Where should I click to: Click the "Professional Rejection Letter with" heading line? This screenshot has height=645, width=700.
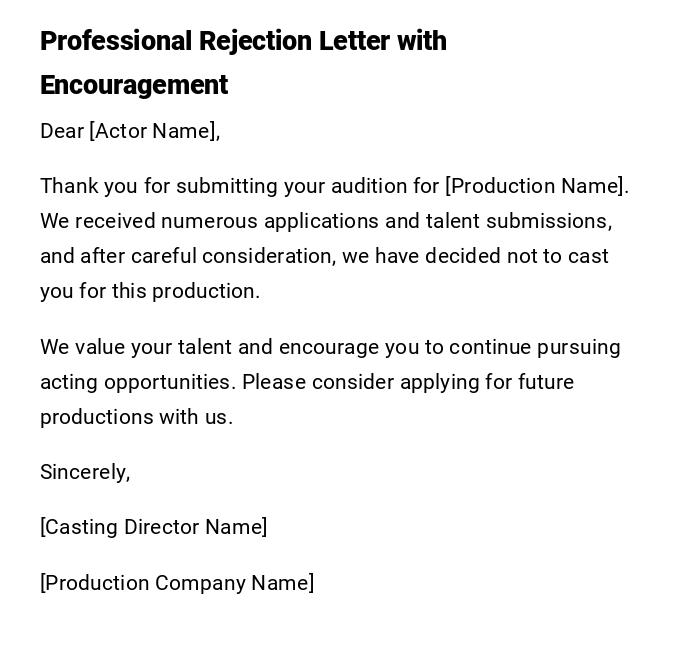pos(243,41)
